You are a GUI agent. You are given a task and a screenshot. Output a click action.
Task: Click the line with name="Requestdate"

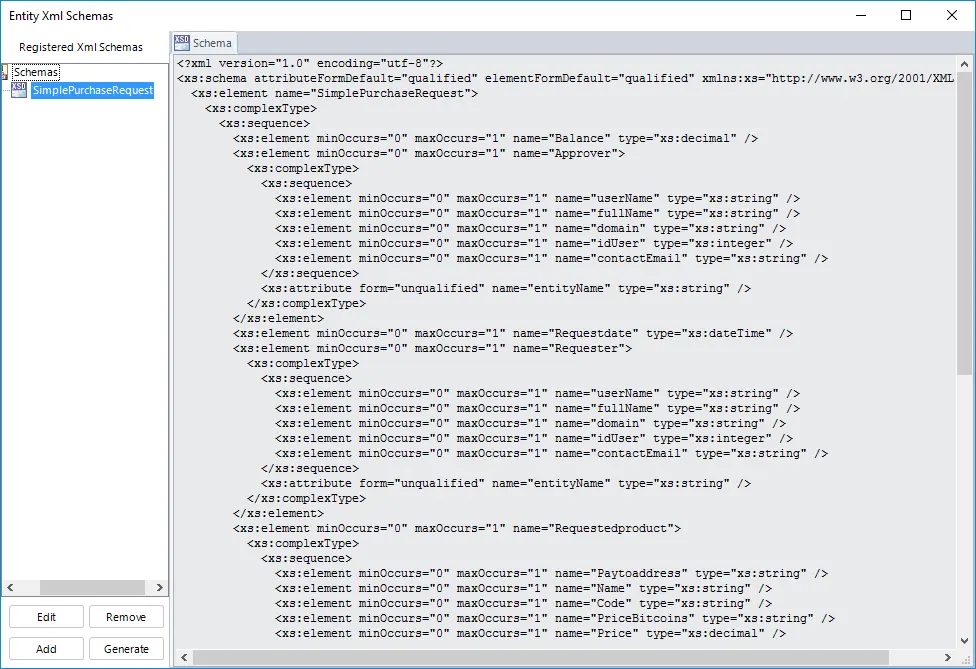[x=513, y=334]
